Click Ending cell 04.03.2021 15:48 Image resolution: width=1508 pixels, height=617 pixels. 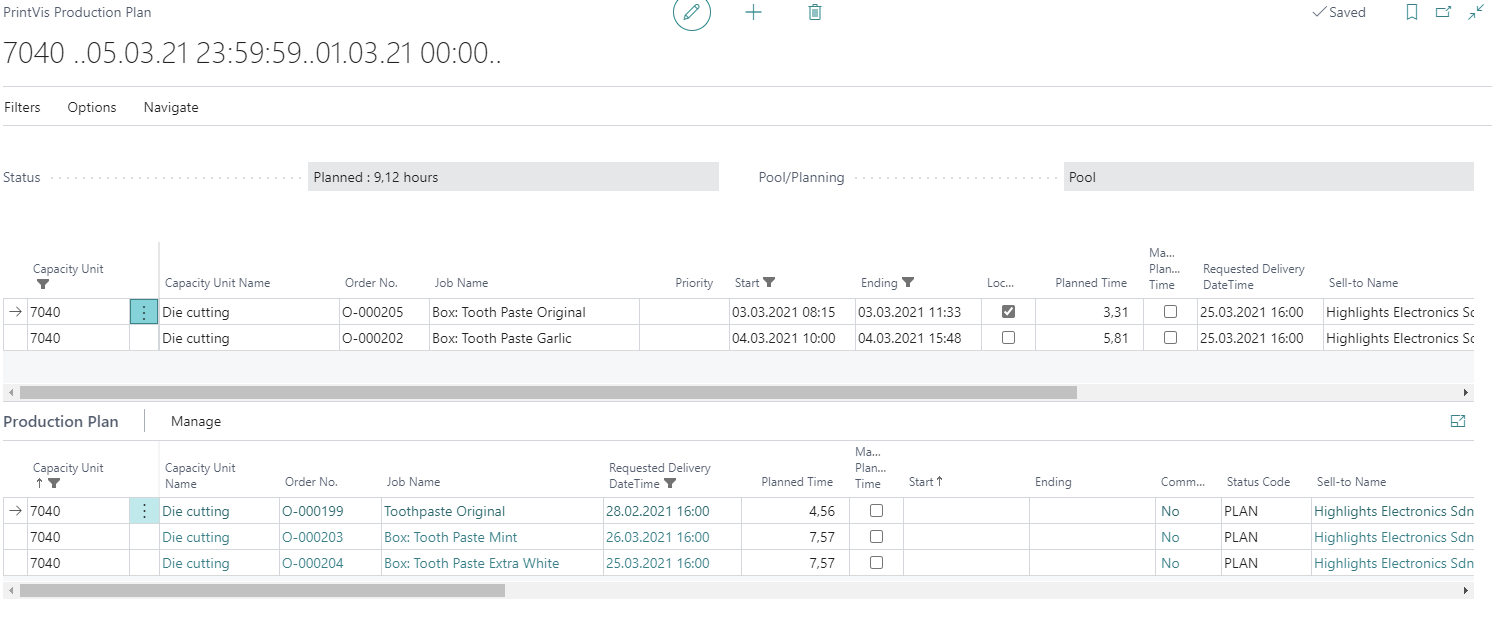point(918,338)
